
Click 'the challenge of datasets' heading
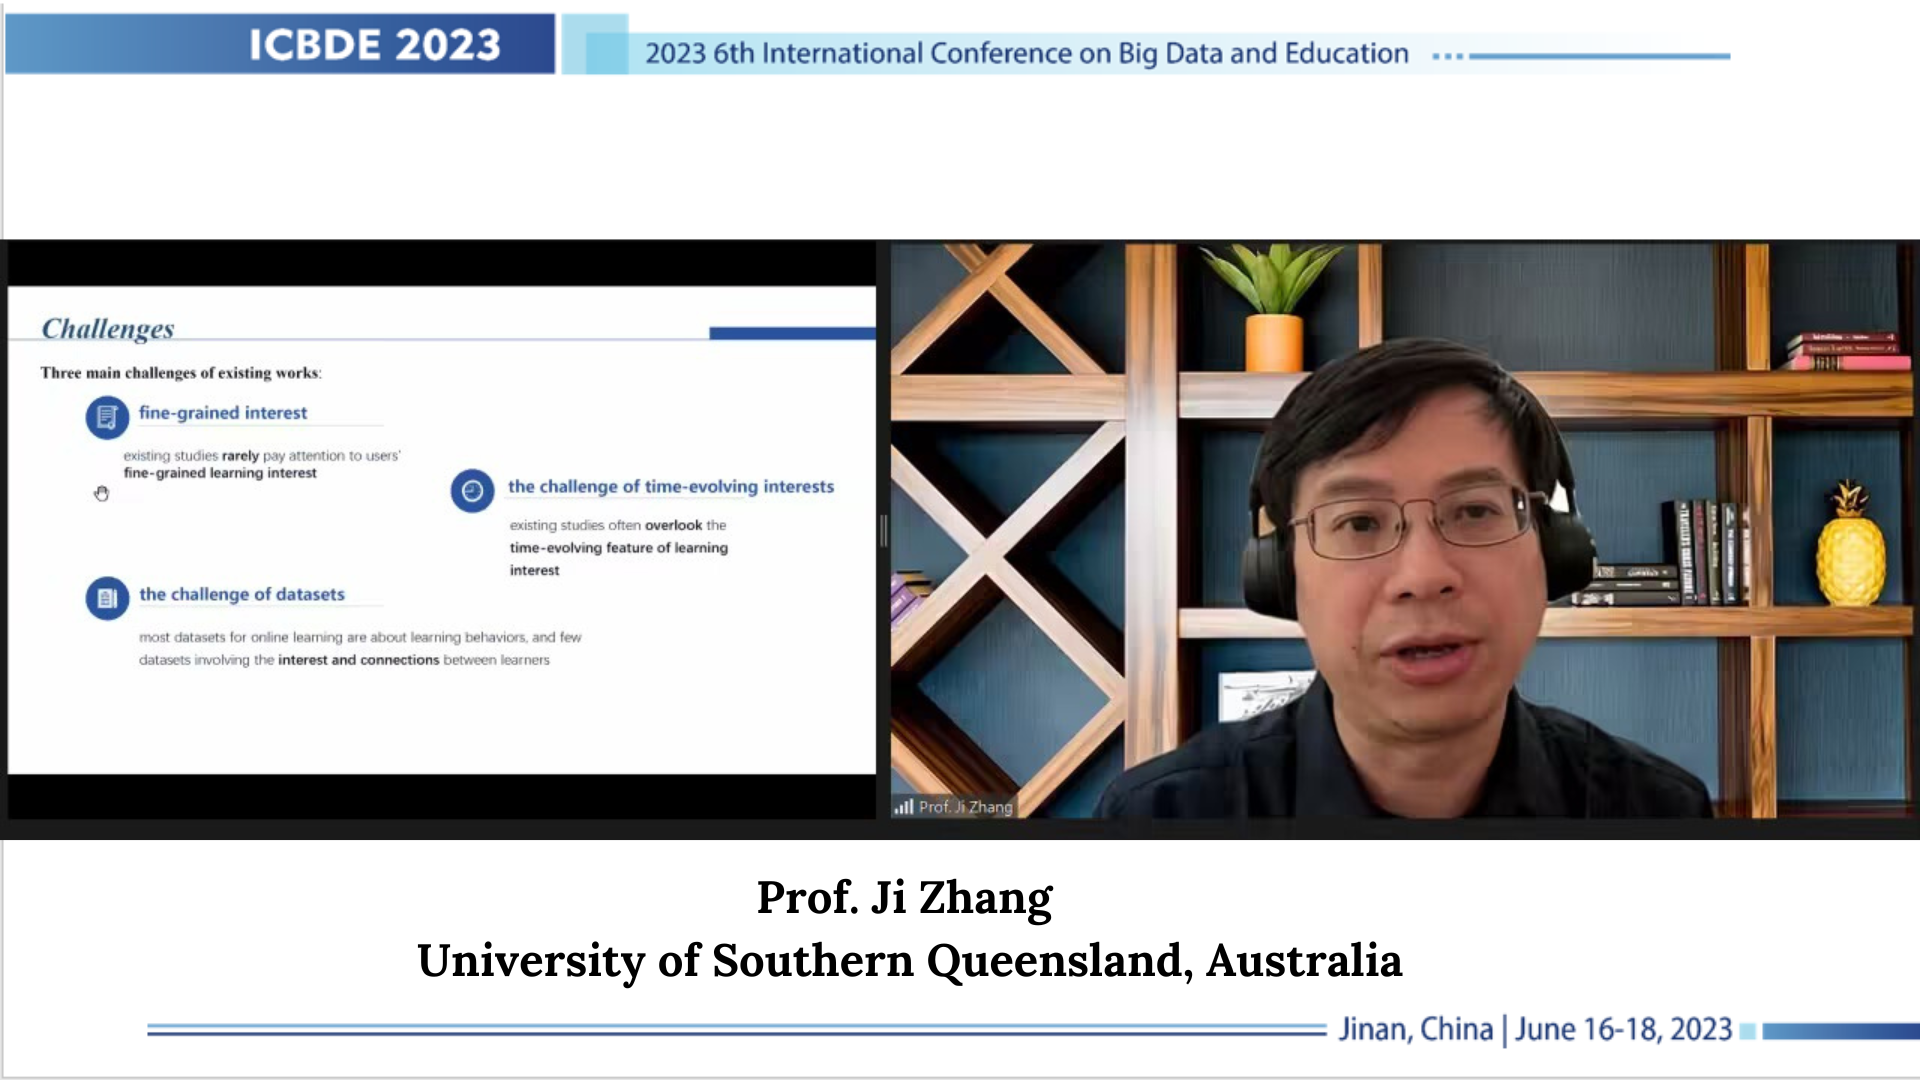[242, 594]
